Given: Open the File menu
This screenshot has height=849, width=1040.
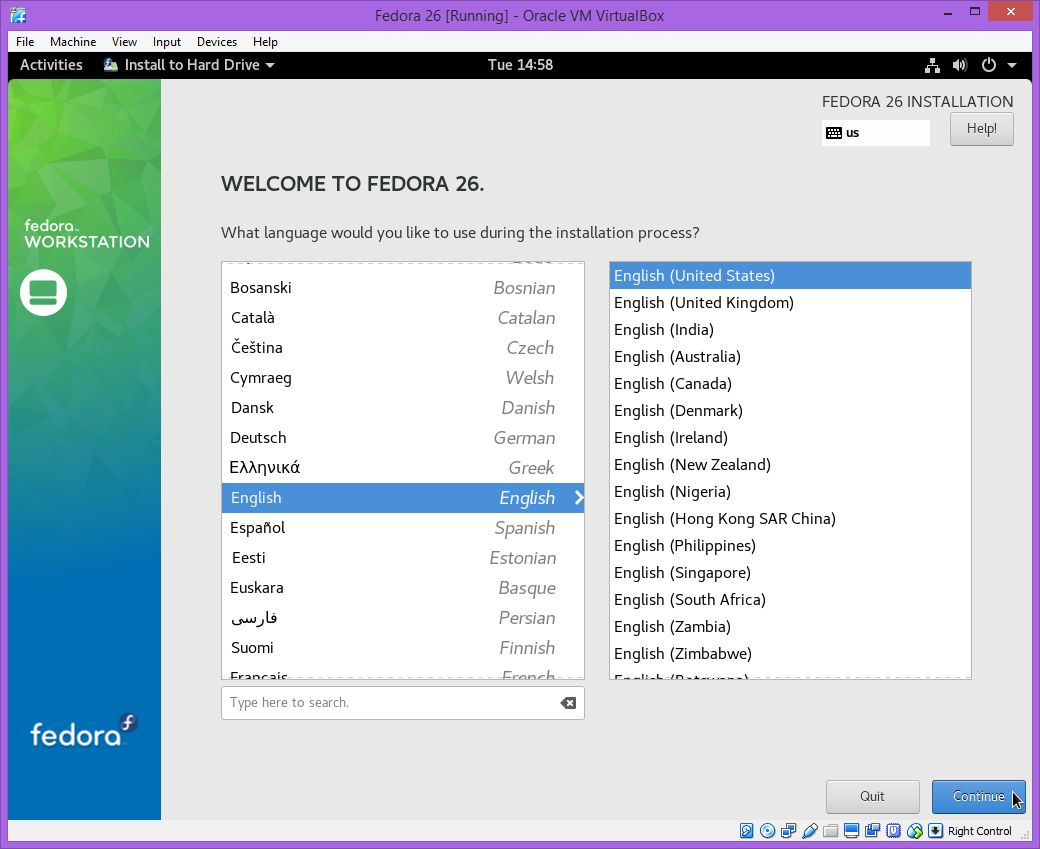Looking at the screenshot, I should tap(25, 42).
